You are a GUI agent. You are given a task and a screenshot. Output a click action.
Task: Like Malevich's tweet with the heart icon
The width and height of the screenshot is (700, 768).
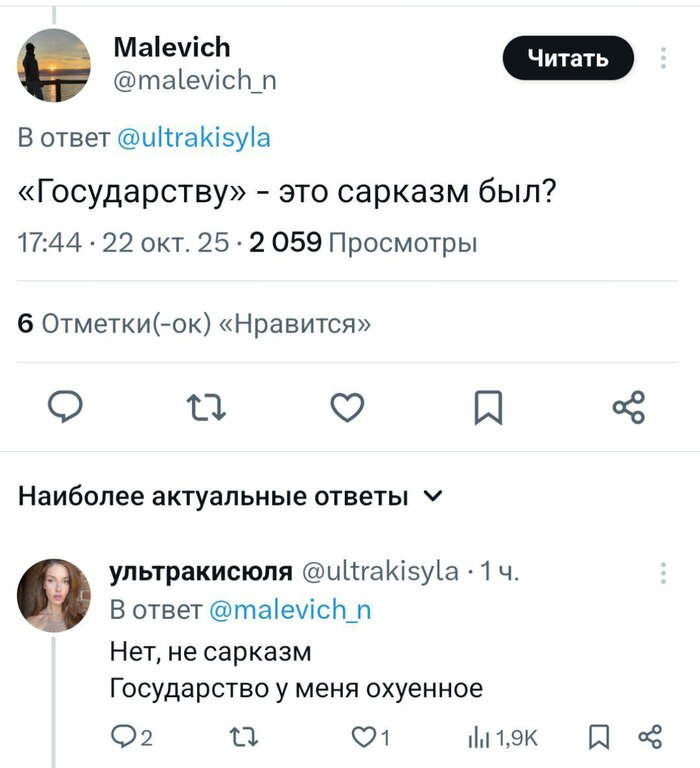point(347,407)
